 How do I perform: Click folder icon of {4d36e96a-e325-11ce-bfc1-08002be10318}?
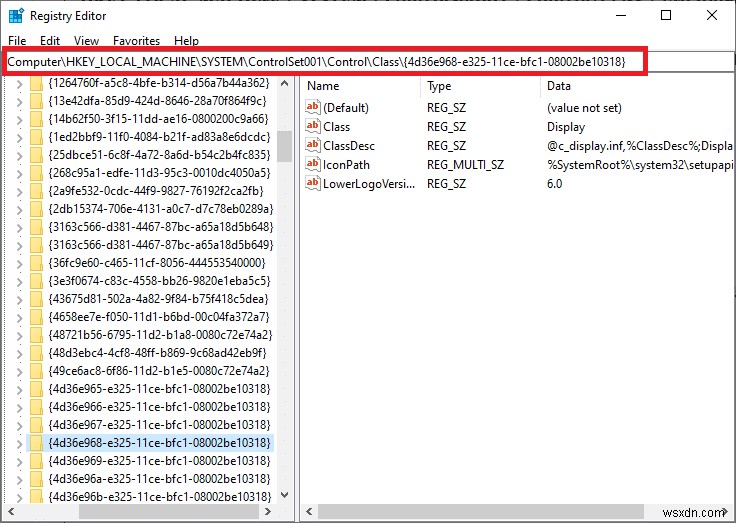click(x=36, y=479)
